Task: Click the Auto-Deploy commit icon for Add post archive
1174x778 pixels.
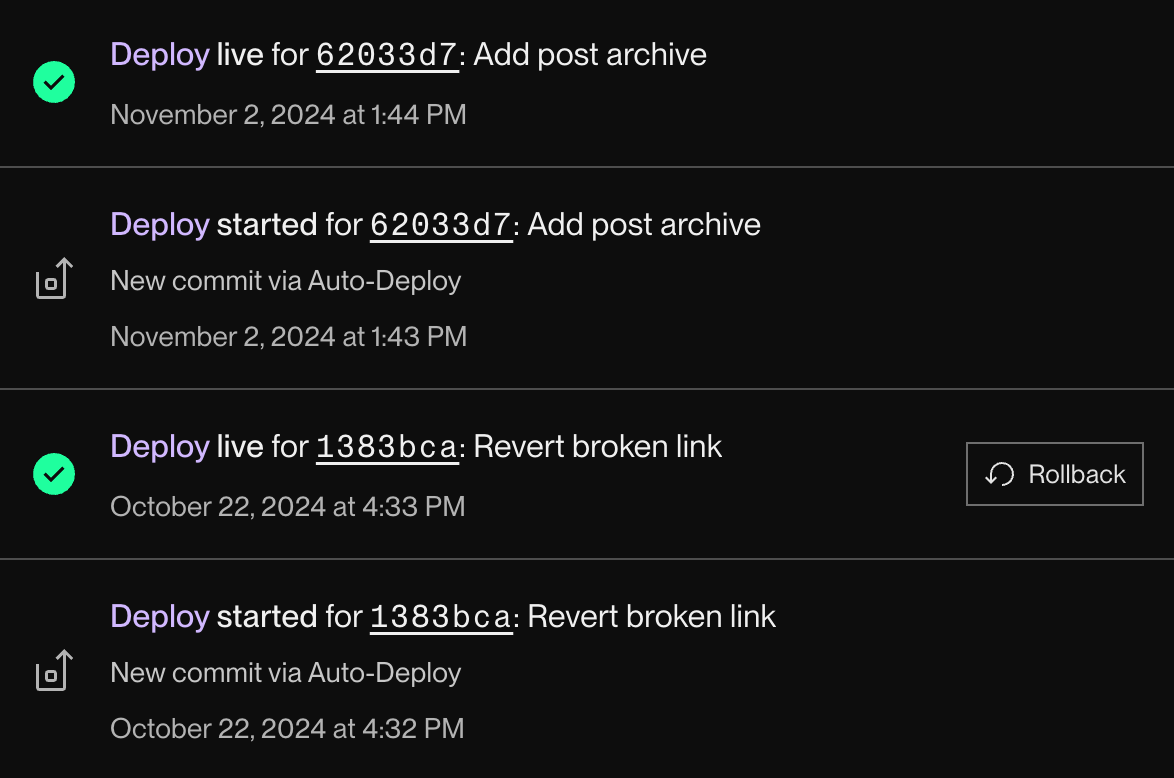Action: tap(53, 278)
